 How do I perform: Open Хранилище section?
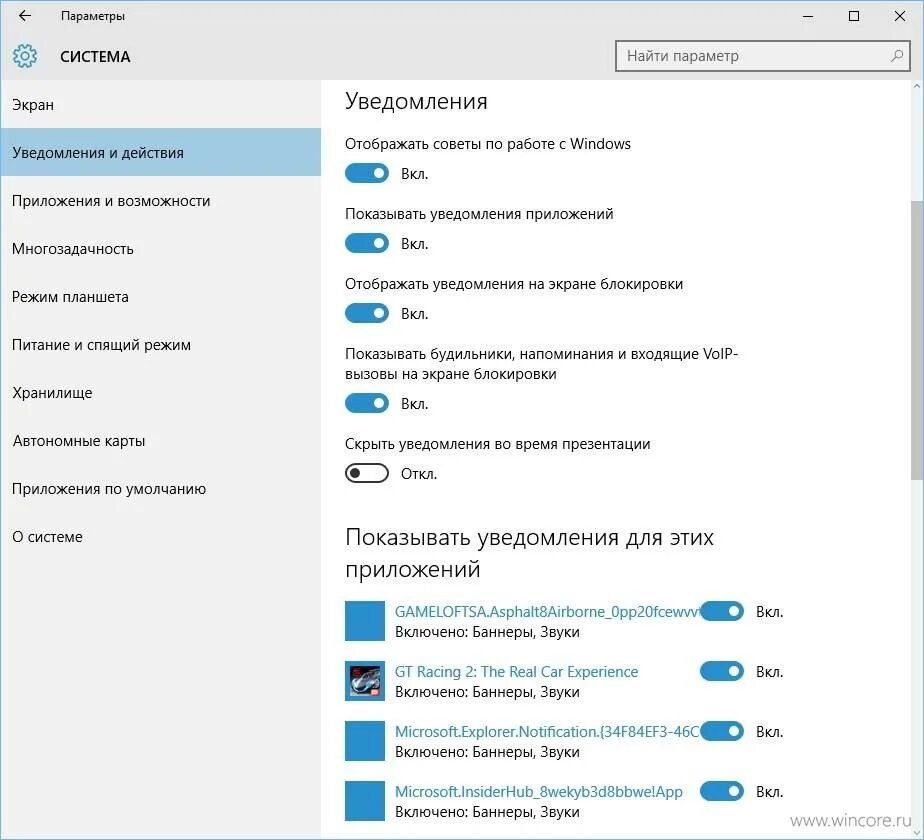point(160,393)
